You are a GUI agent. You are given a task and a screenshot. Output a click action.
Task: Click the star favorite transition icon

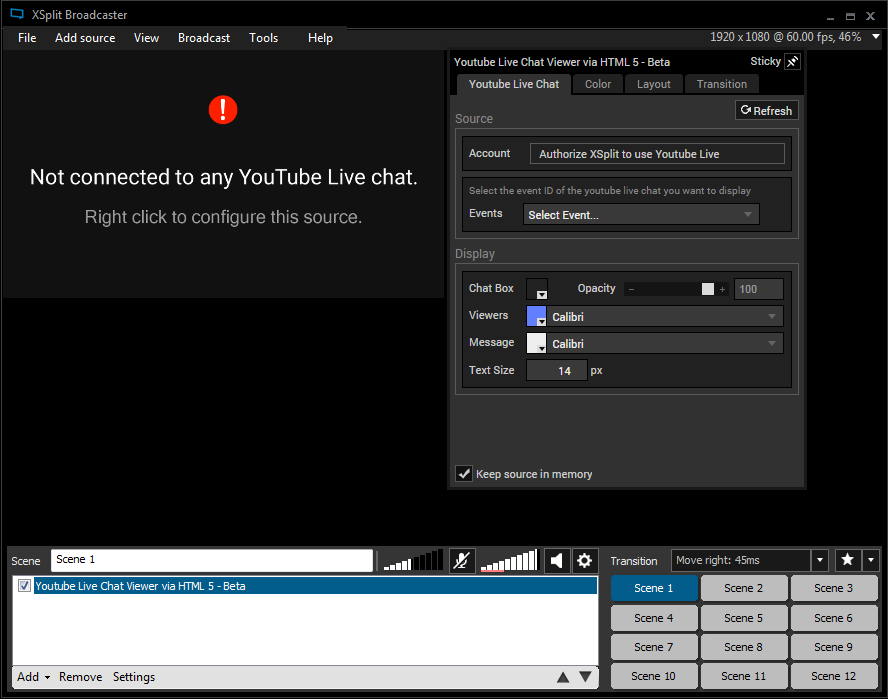(x=847, y=560)
